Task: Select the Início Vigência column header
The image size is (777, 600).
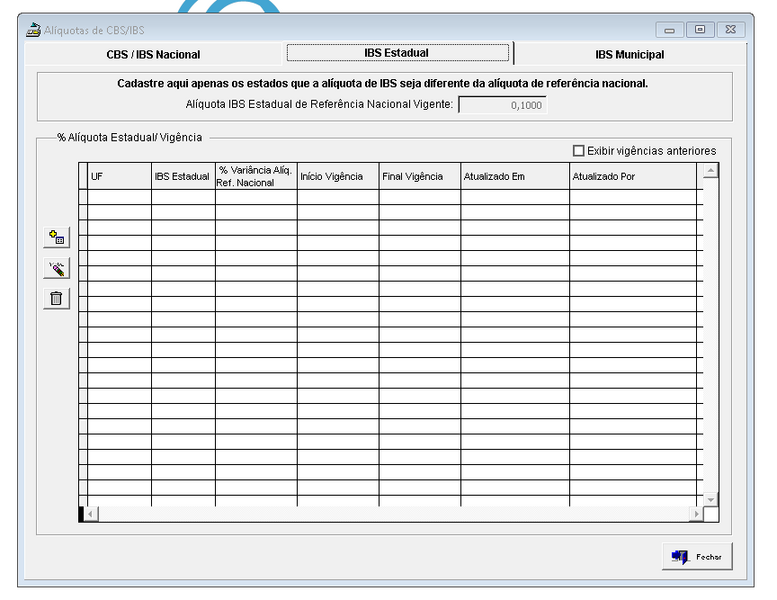Action: click(x=337, y=176)
